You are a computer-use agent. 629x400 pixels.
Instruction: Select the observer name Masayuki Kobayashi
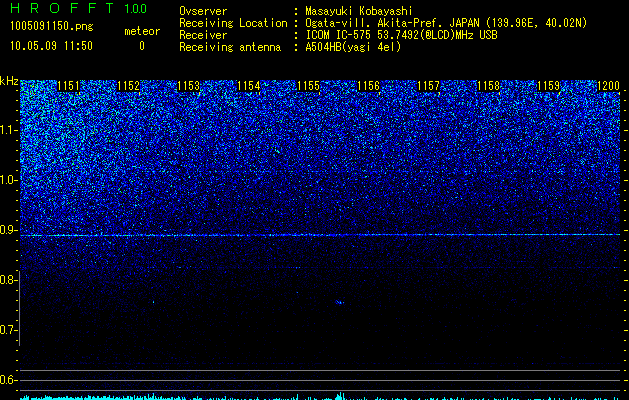point(359,11)
